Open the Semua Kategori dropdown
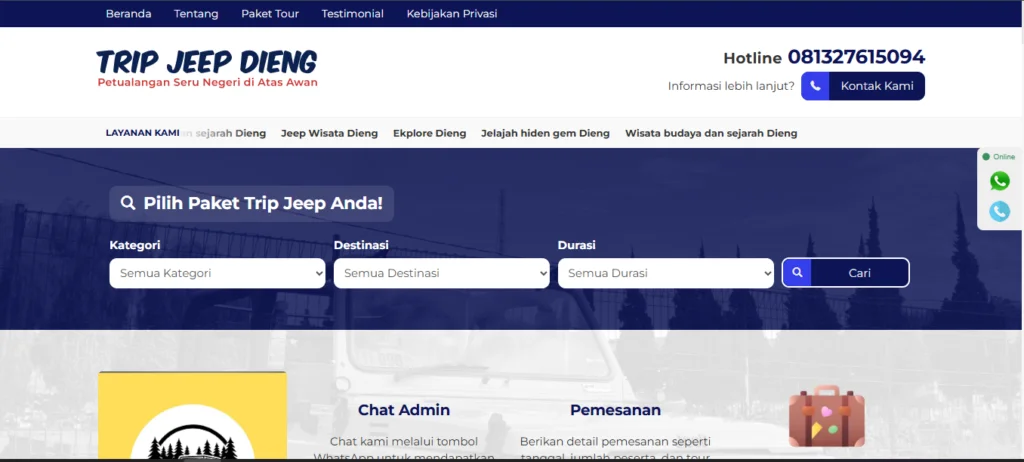 [217, 273]
